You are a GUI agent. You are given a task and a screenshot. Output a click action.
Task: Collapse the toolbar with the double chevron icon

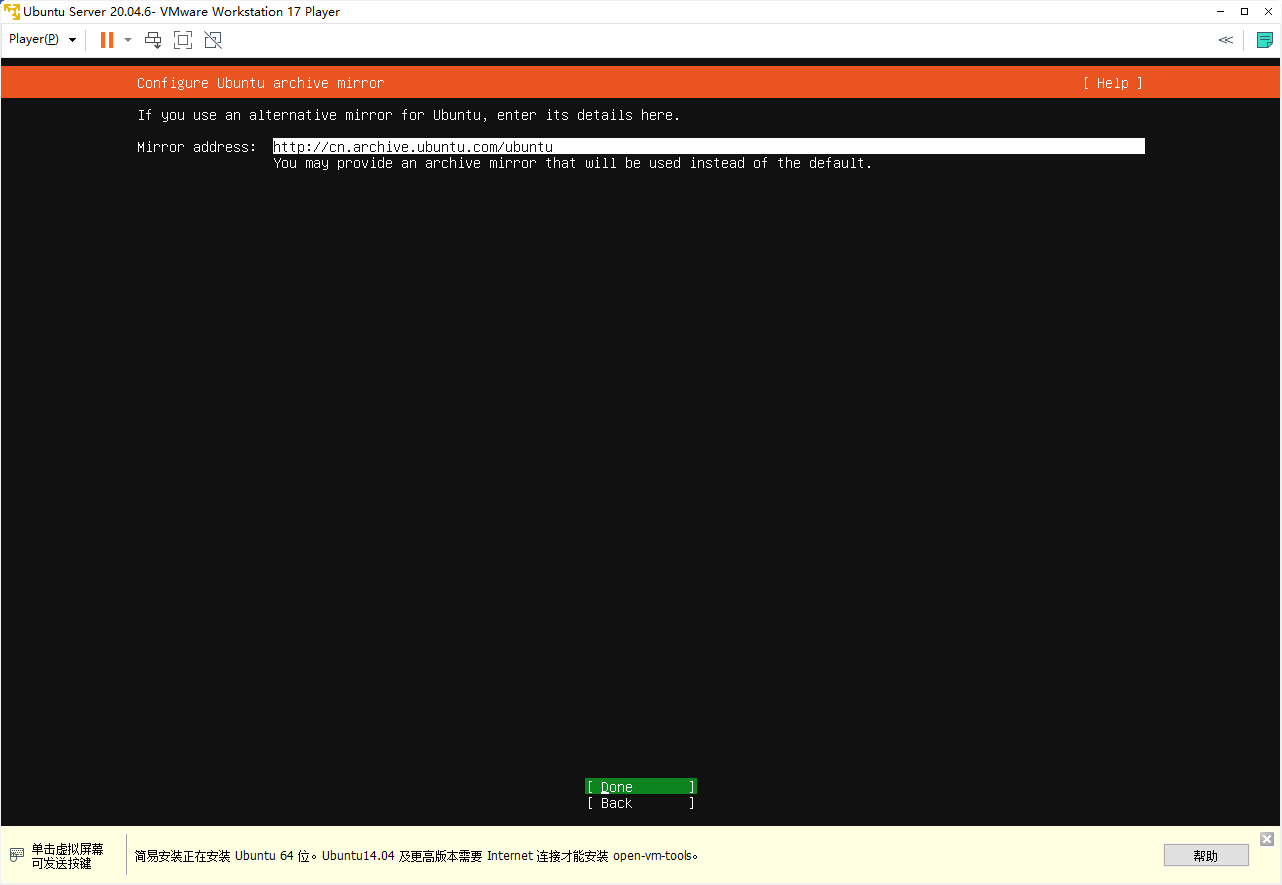click(x=1225, y=40)
